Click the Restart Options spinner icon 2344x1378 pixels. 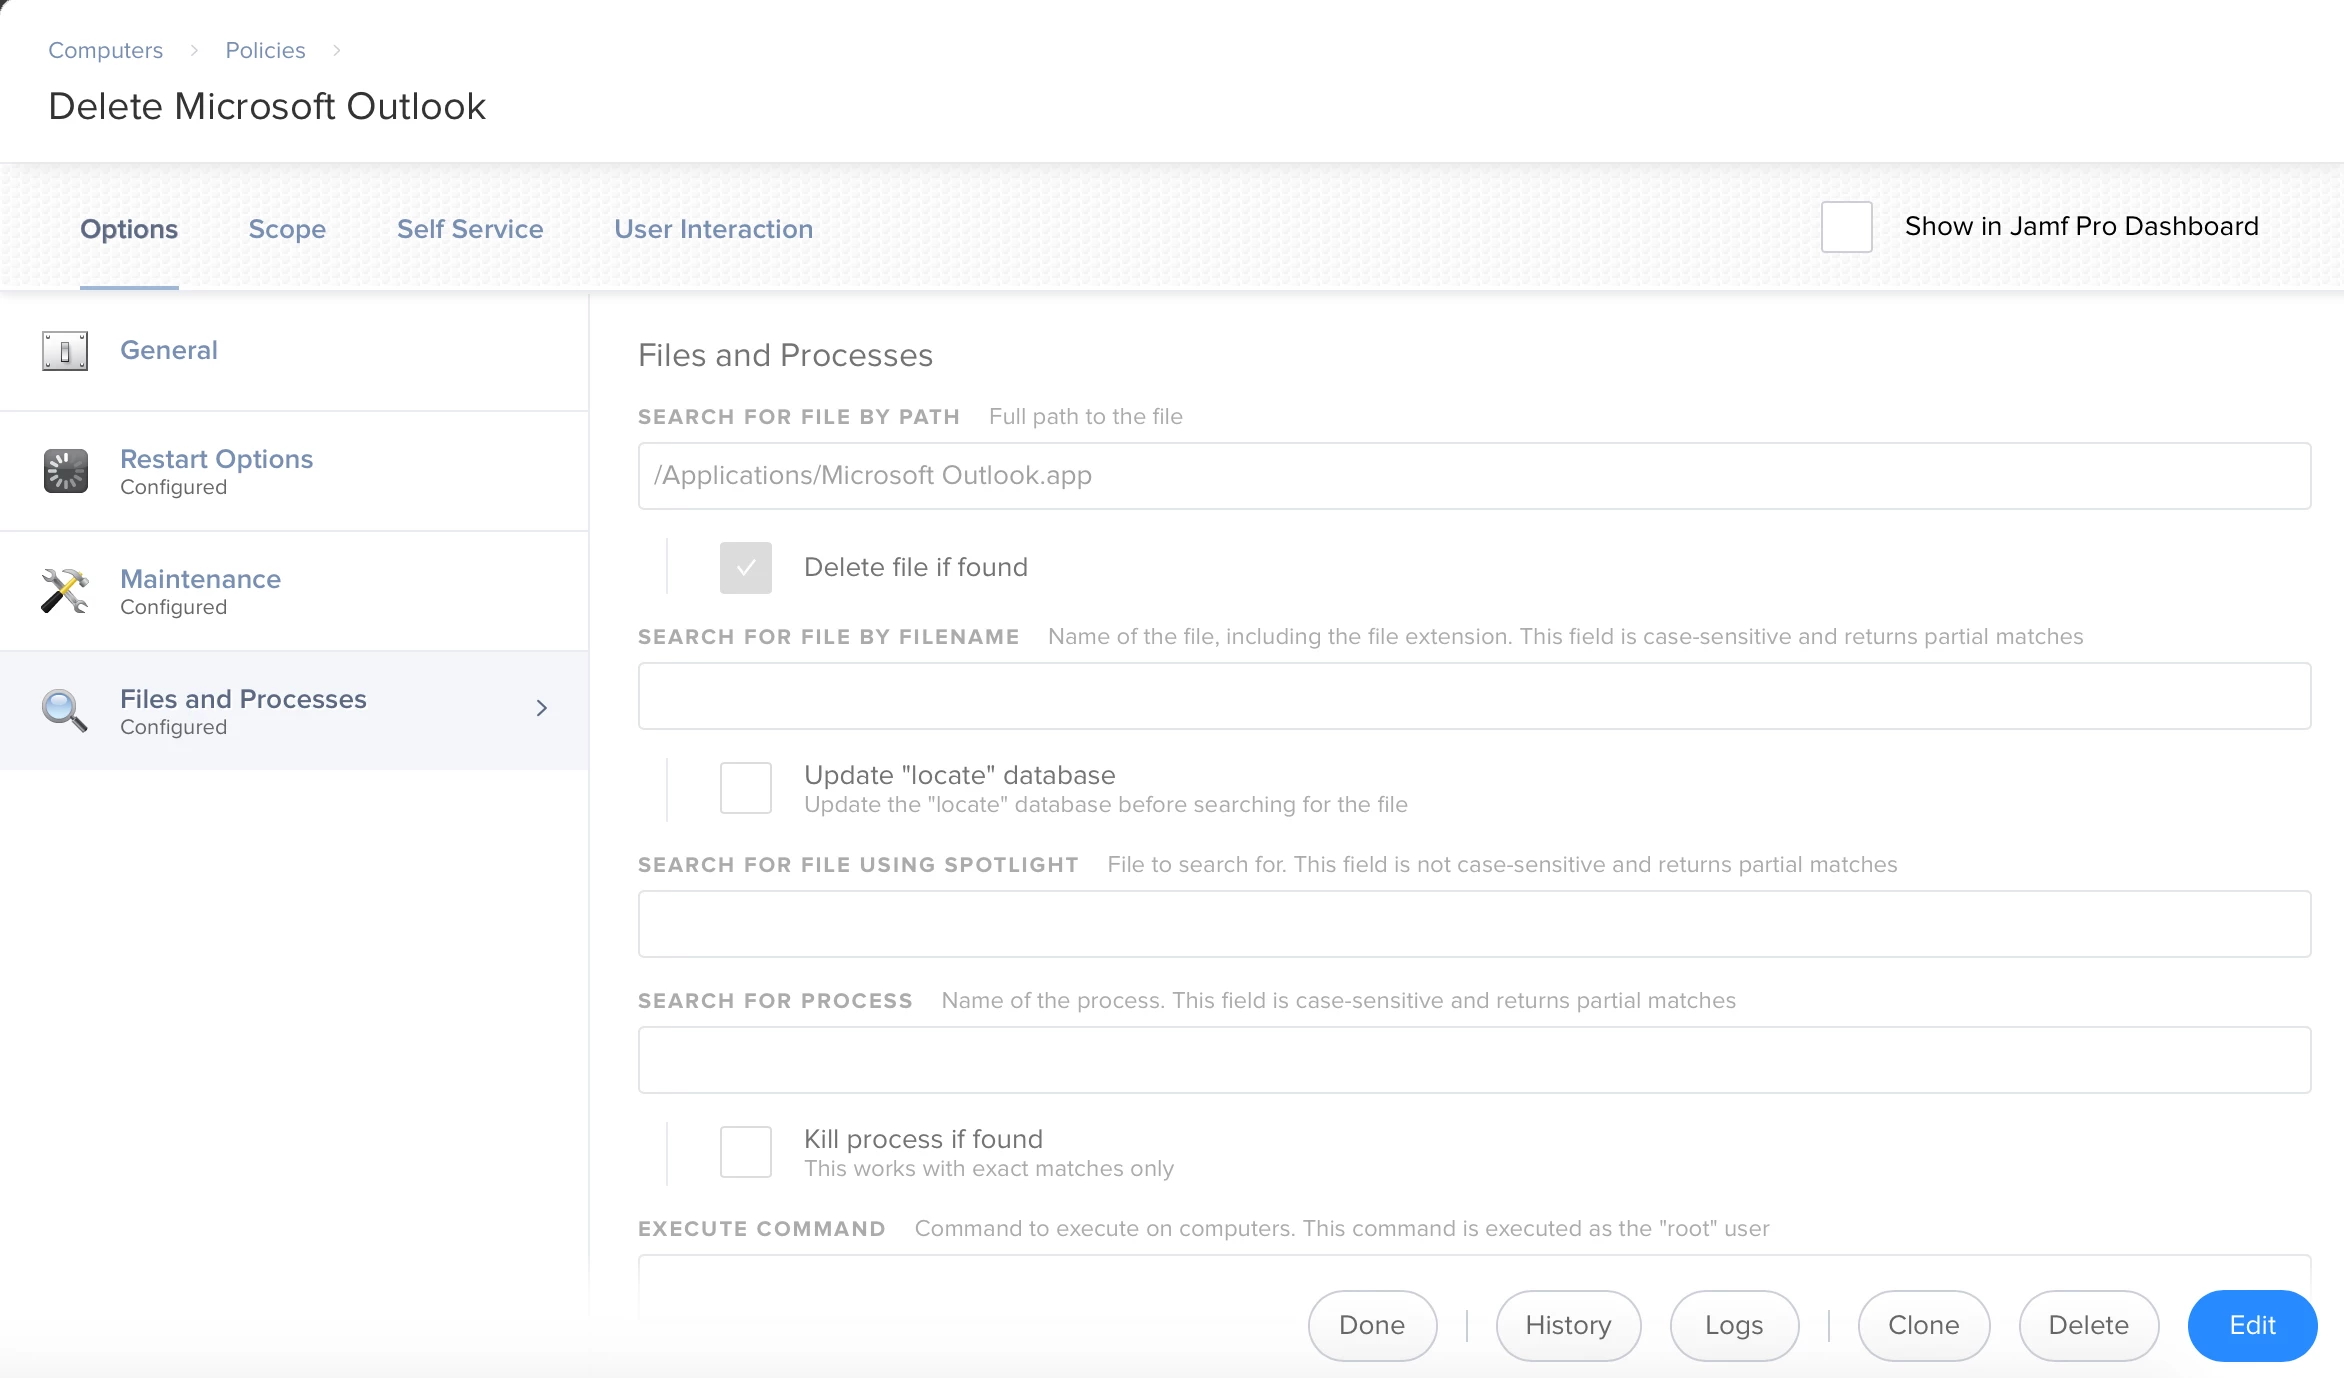[x=65, y=471]
